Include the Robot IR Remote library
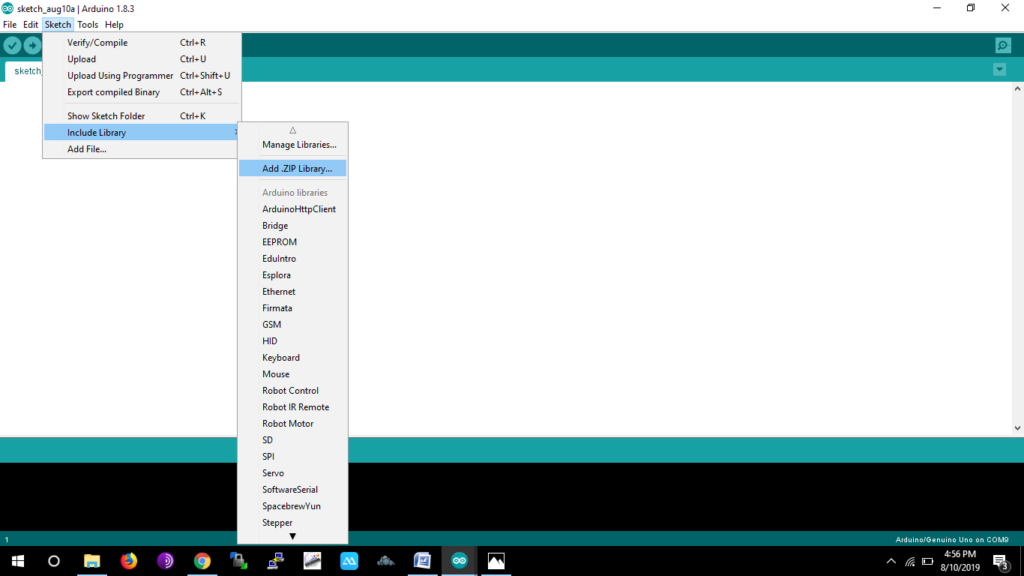Image resolution: width=1024 pixels, height=576 pixels. pos(293,407)
